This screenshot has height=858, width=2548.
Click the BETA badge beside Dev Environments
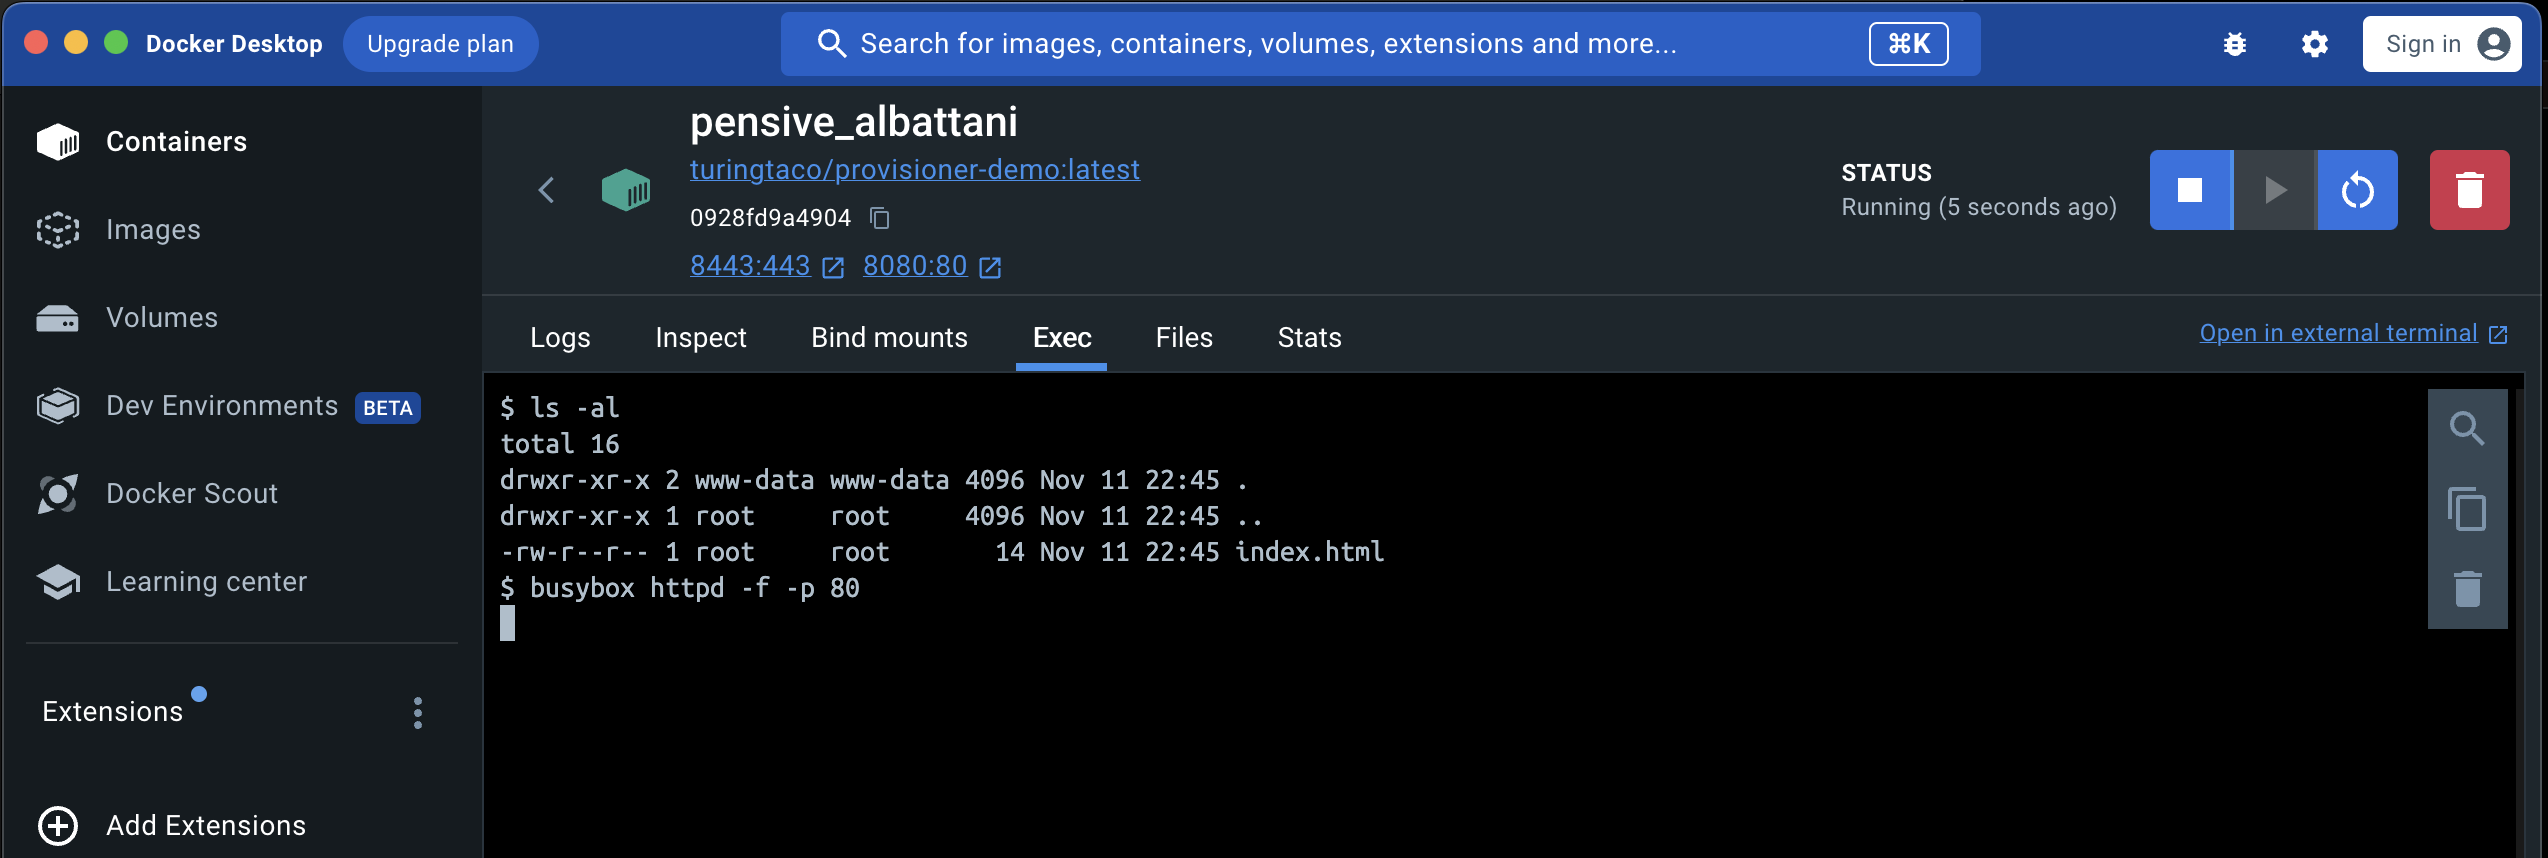388,407
